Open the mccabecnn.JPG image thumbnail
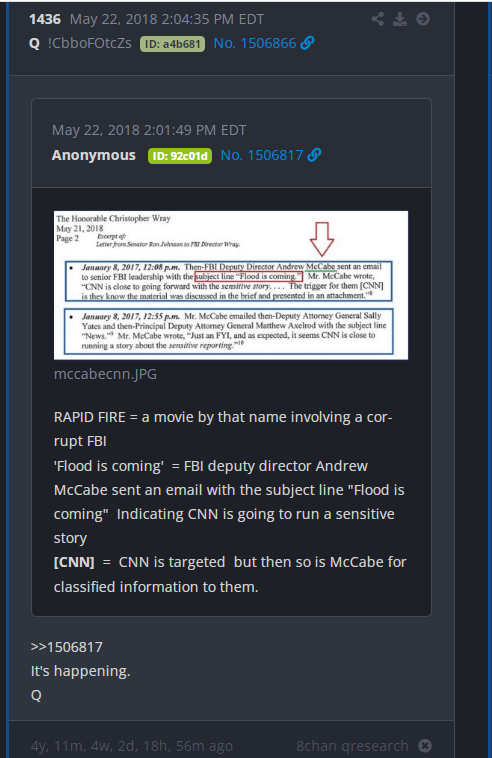Screen dimensions: 492x758 click(231, 285)
